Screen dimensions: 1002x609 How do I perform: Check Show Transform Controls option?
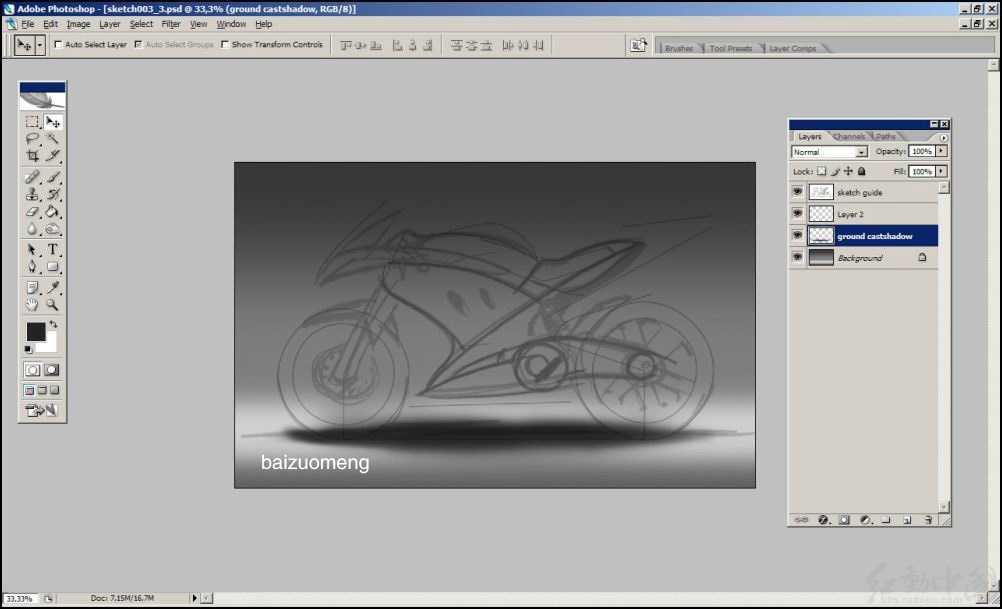pyautogui.click(x=224, y=44)
